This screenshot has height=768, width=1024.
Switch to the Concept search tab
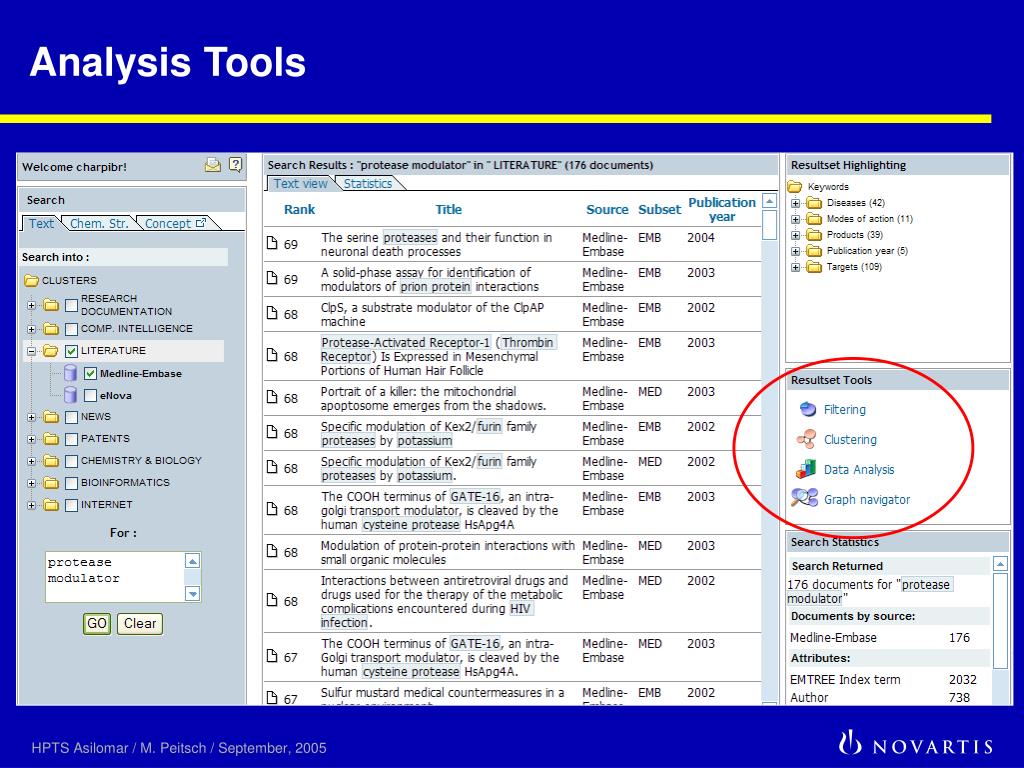[x=174, y=223]
